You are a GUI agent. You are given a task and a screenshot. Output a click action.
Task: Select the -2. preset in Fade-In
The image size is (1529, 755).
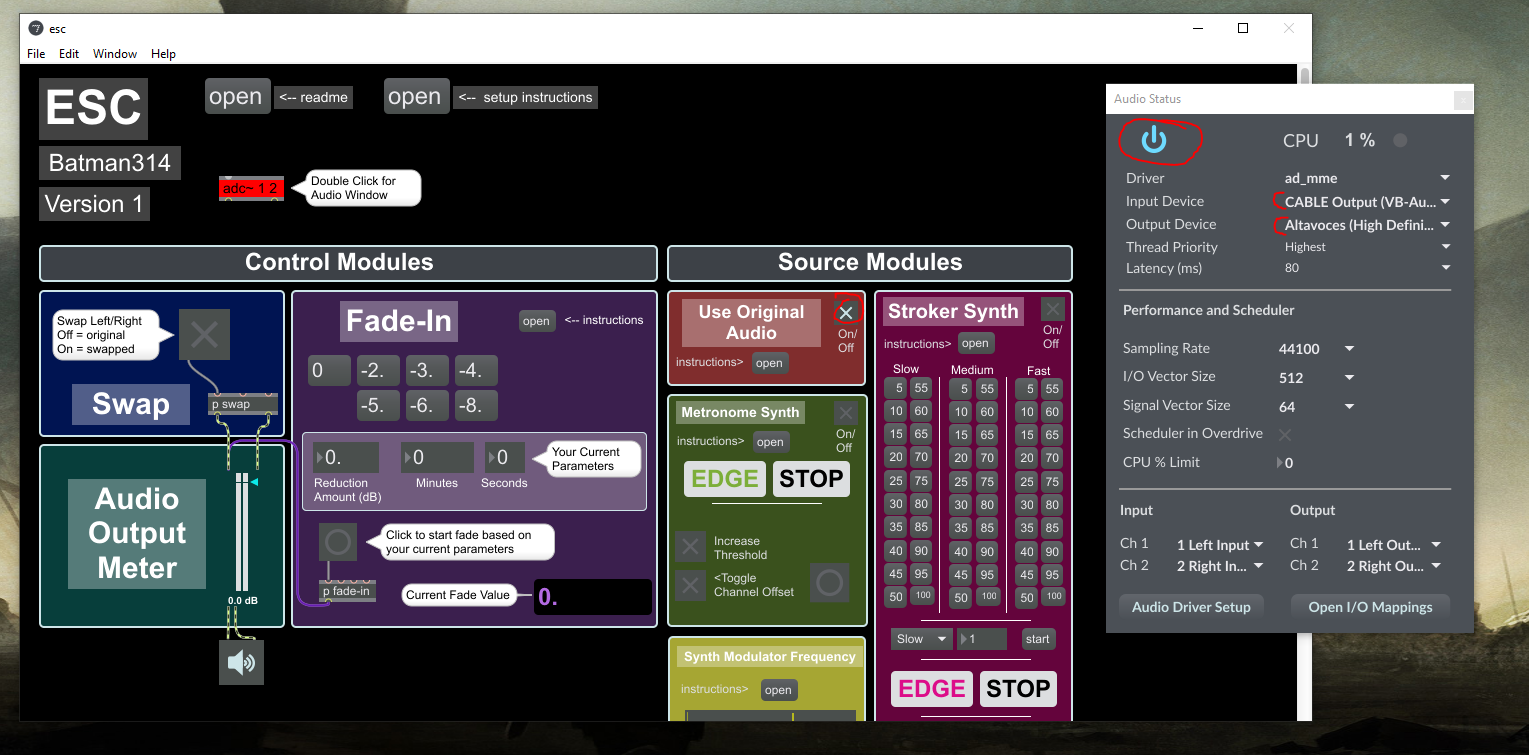(x=378, y=371)
